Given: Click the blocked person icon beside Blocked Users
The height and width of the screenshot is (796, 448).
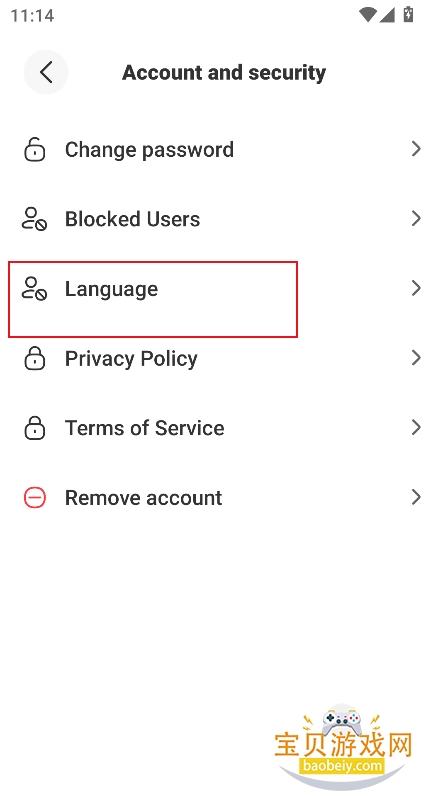Looking at the screenshot, I should [35, 219].
